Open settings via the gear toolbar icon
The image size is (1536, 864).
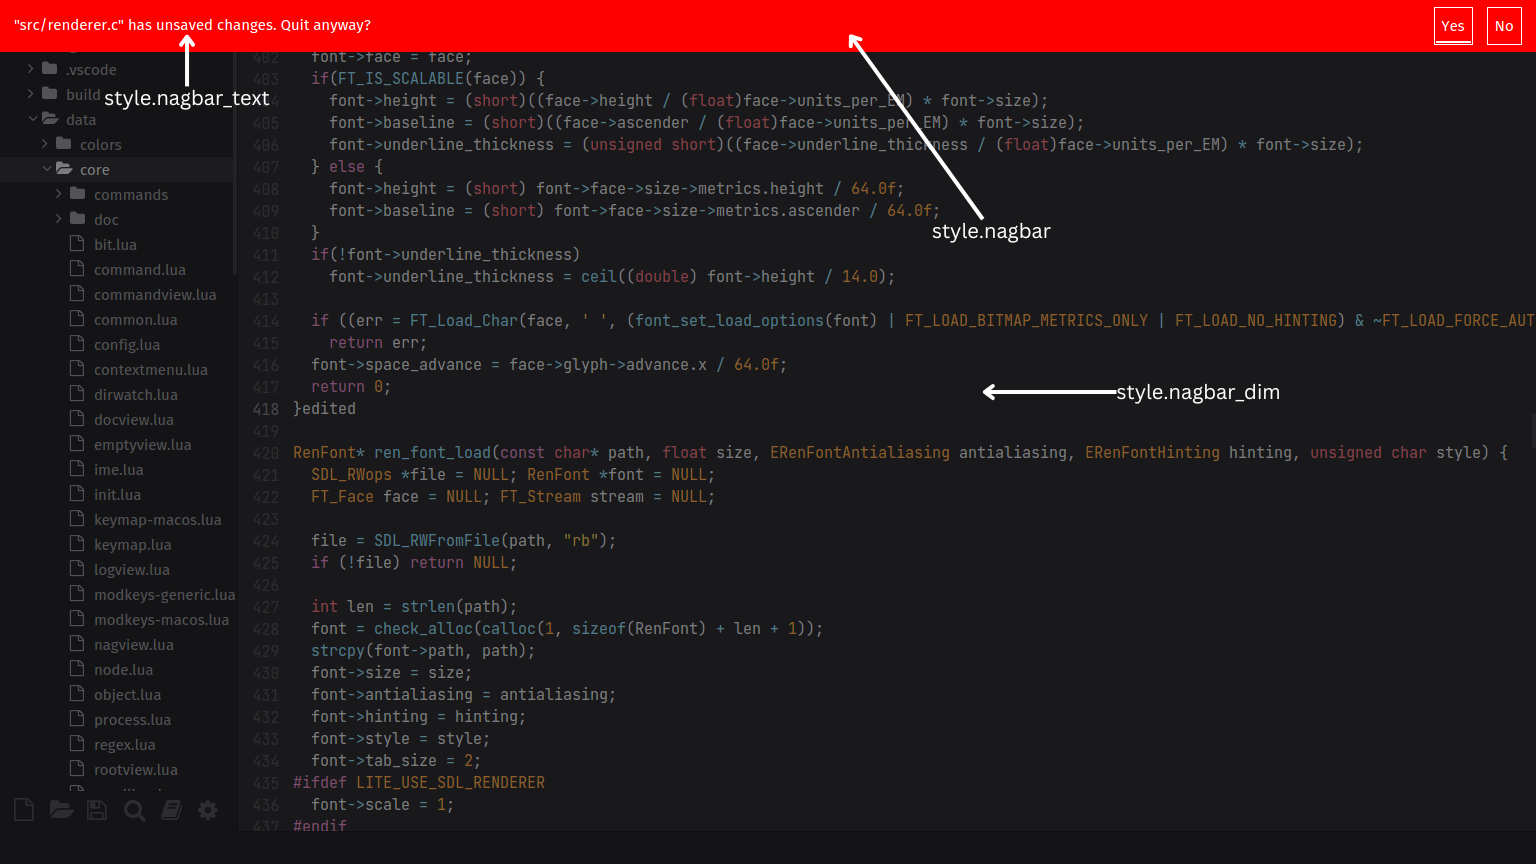pos(208,810)
